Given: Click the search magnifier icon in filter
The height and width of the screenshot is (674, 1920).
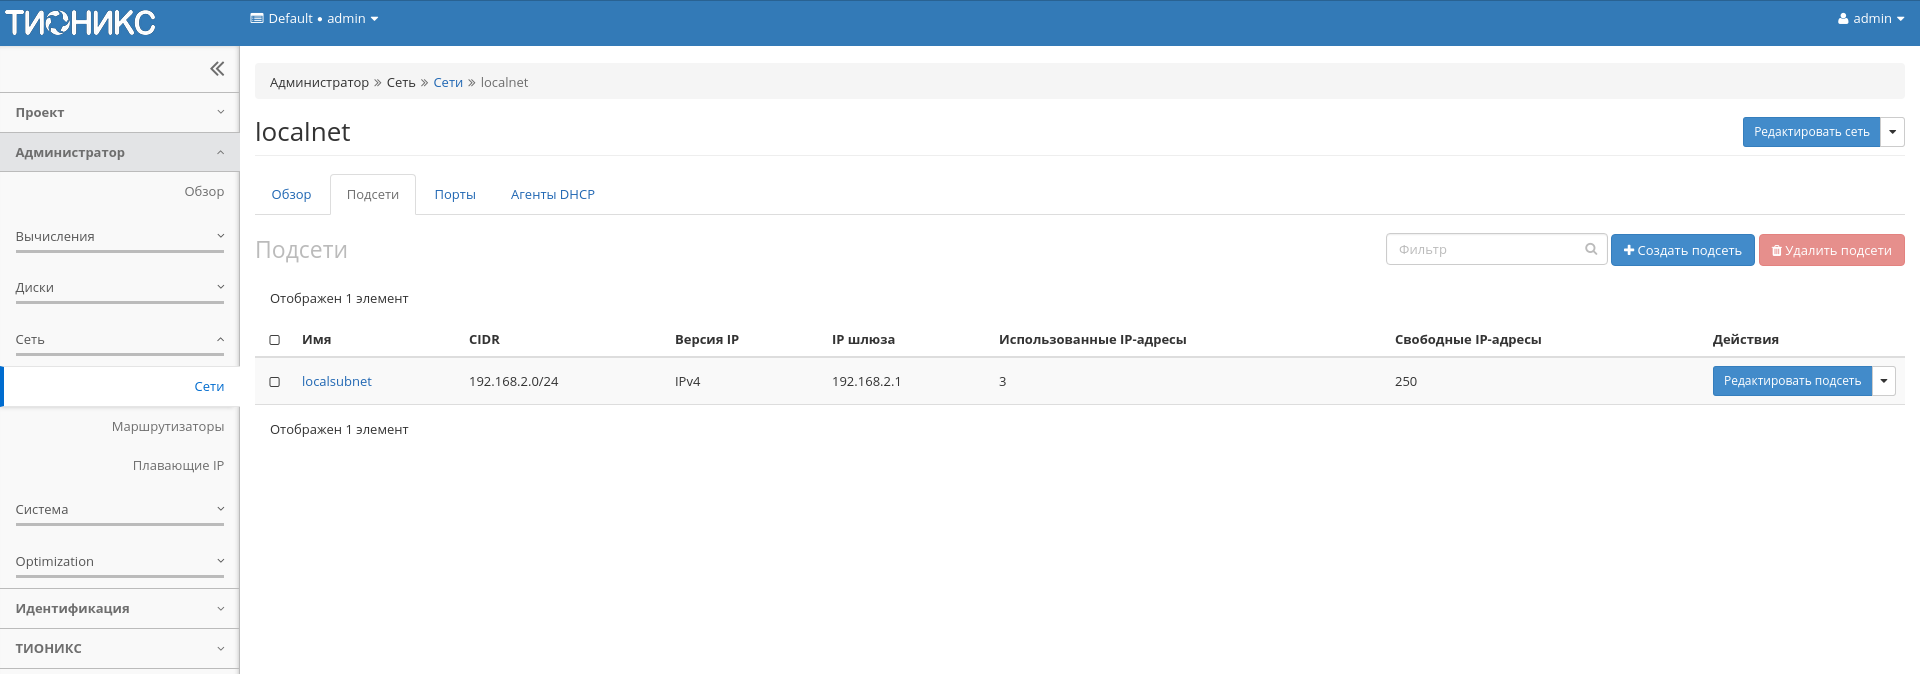Looking at the screenshot, I should point(1590,250).
